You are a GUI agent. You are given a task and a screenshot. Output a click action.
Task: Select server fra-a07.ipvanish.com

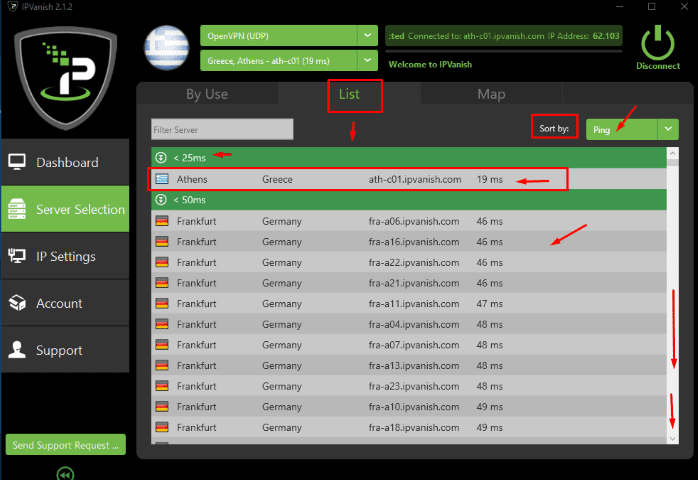(409, 345)
